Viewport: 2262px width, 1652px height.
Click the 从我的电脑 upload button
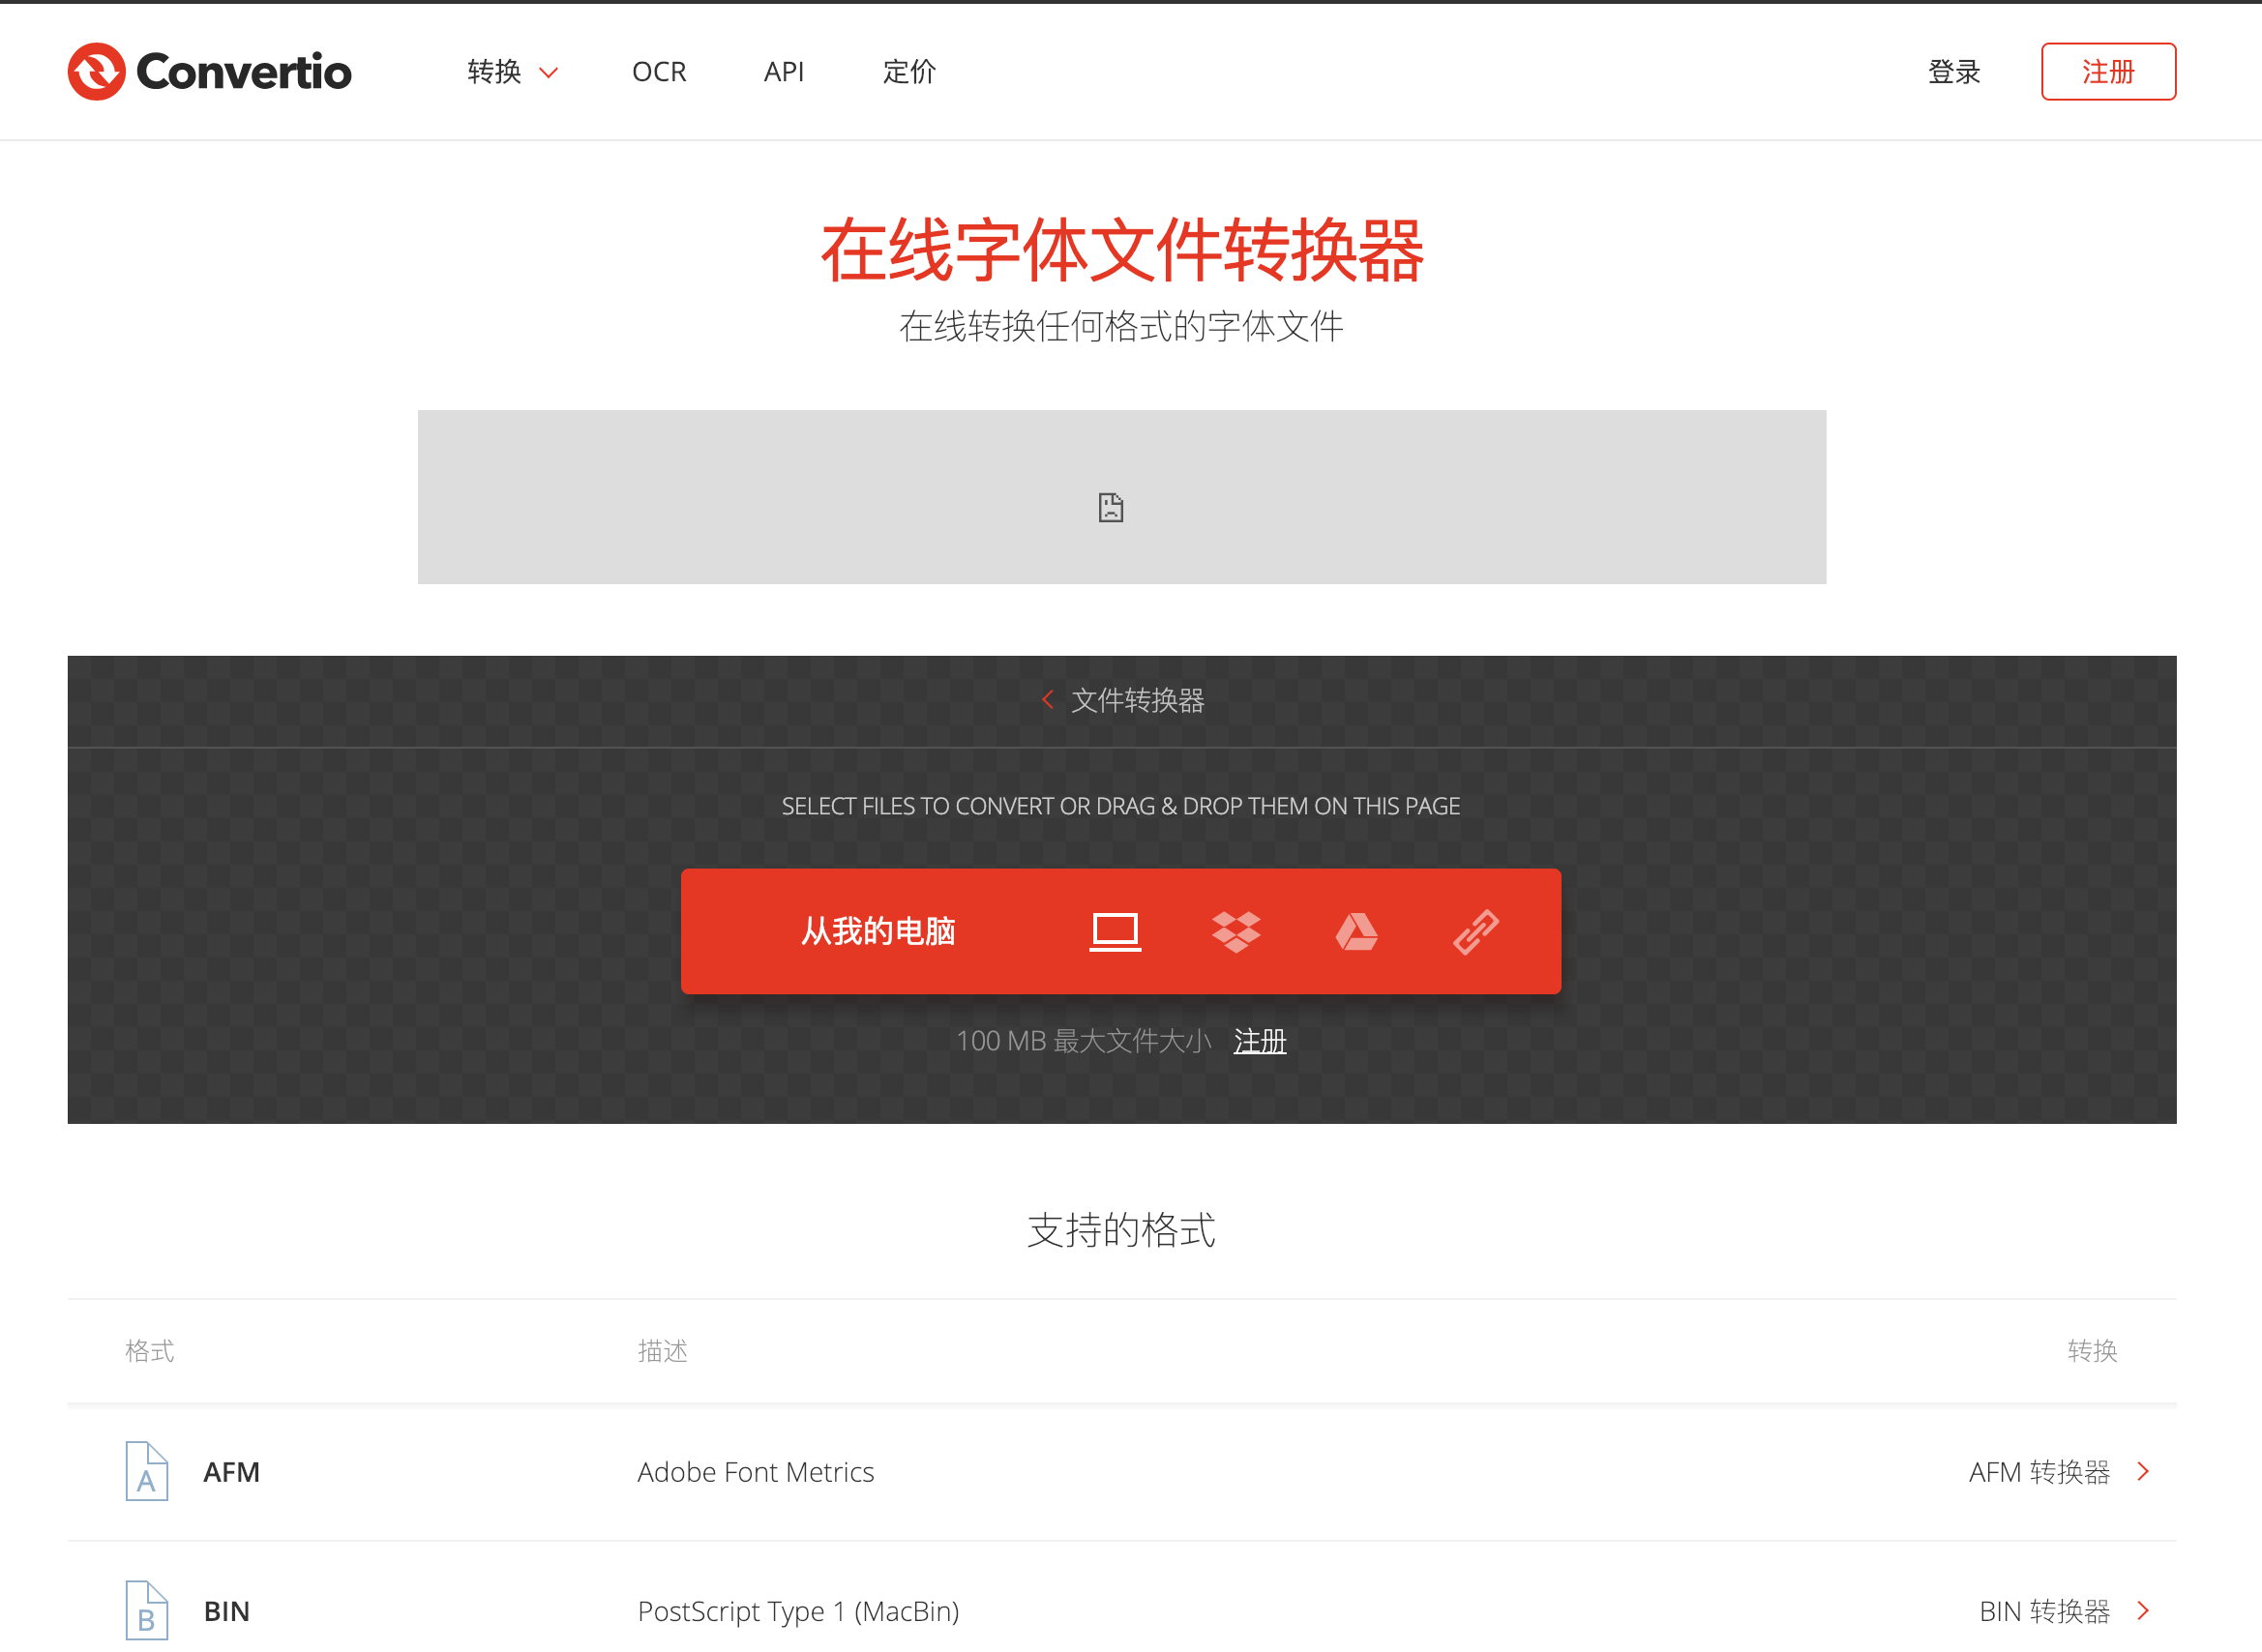pos(878,931)
